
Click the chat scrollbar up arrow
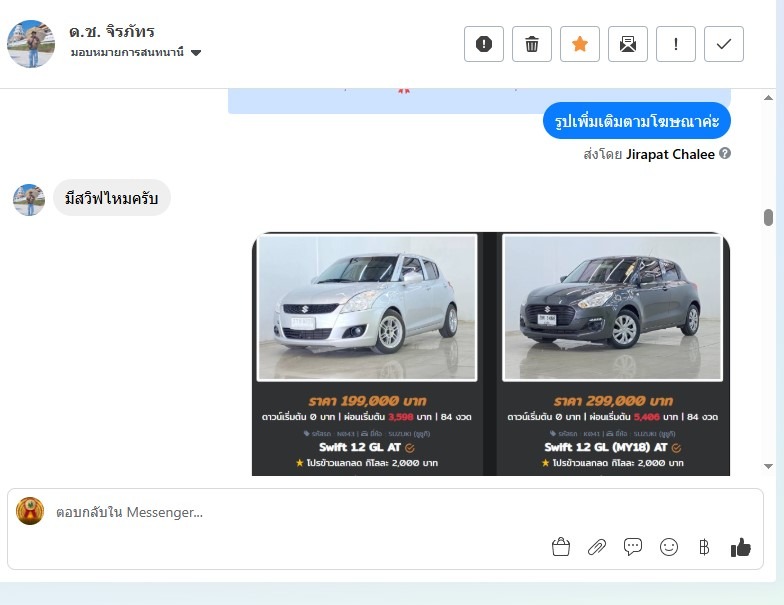[768, 98]
